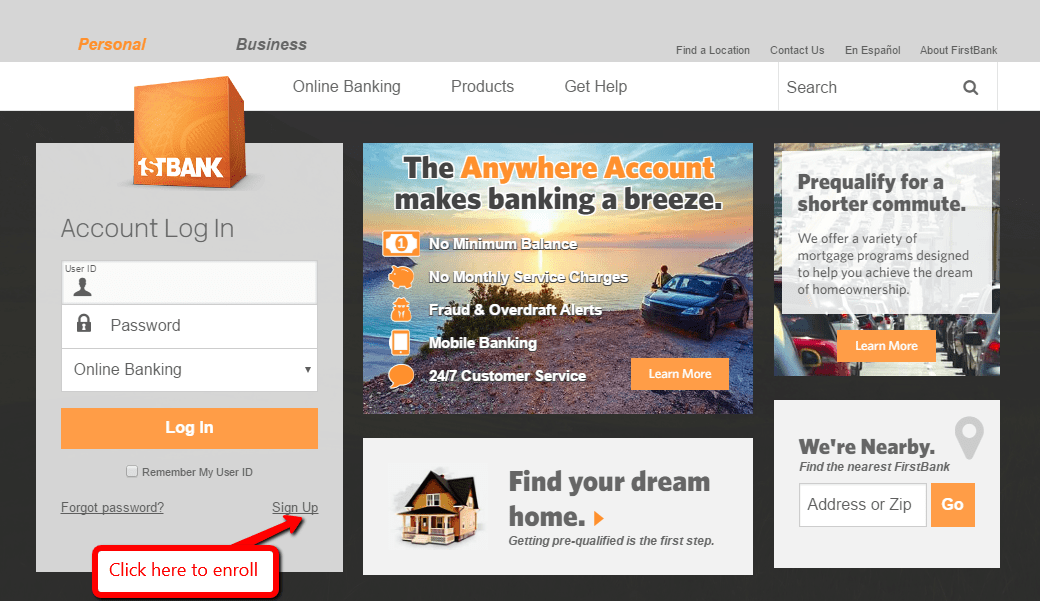
Task: Click the mobile phone icon for Mobile Banking
Action: click(400, 342)
